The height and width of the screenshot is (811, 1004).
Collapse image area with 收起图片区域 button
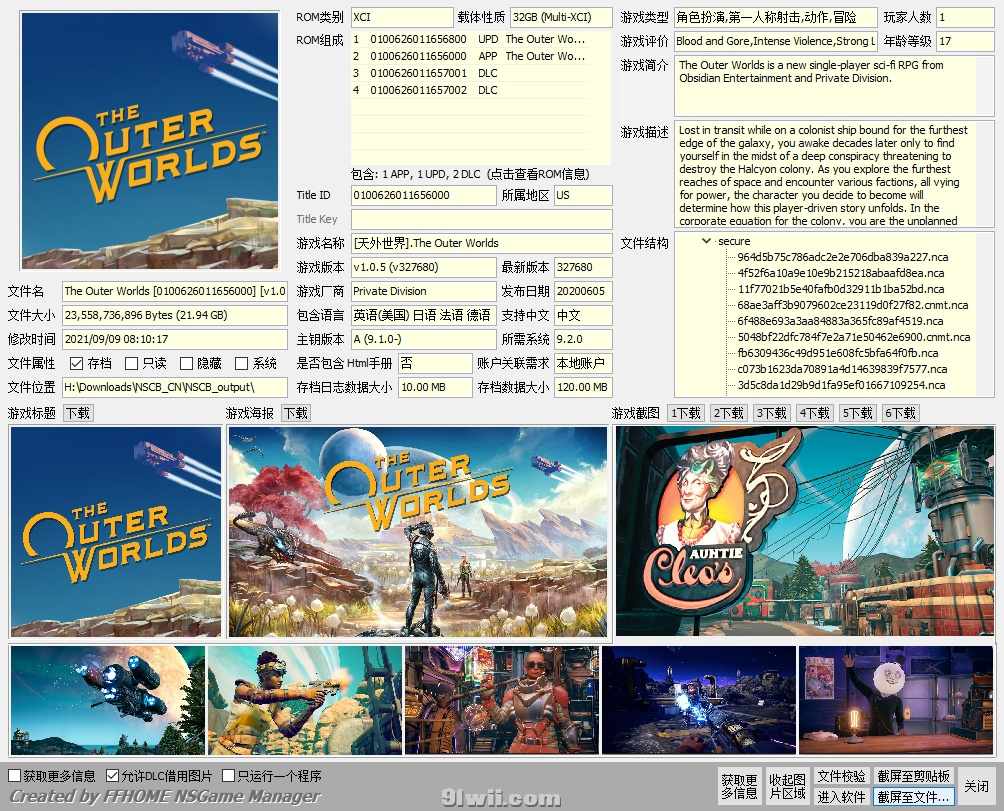[788, 787]
